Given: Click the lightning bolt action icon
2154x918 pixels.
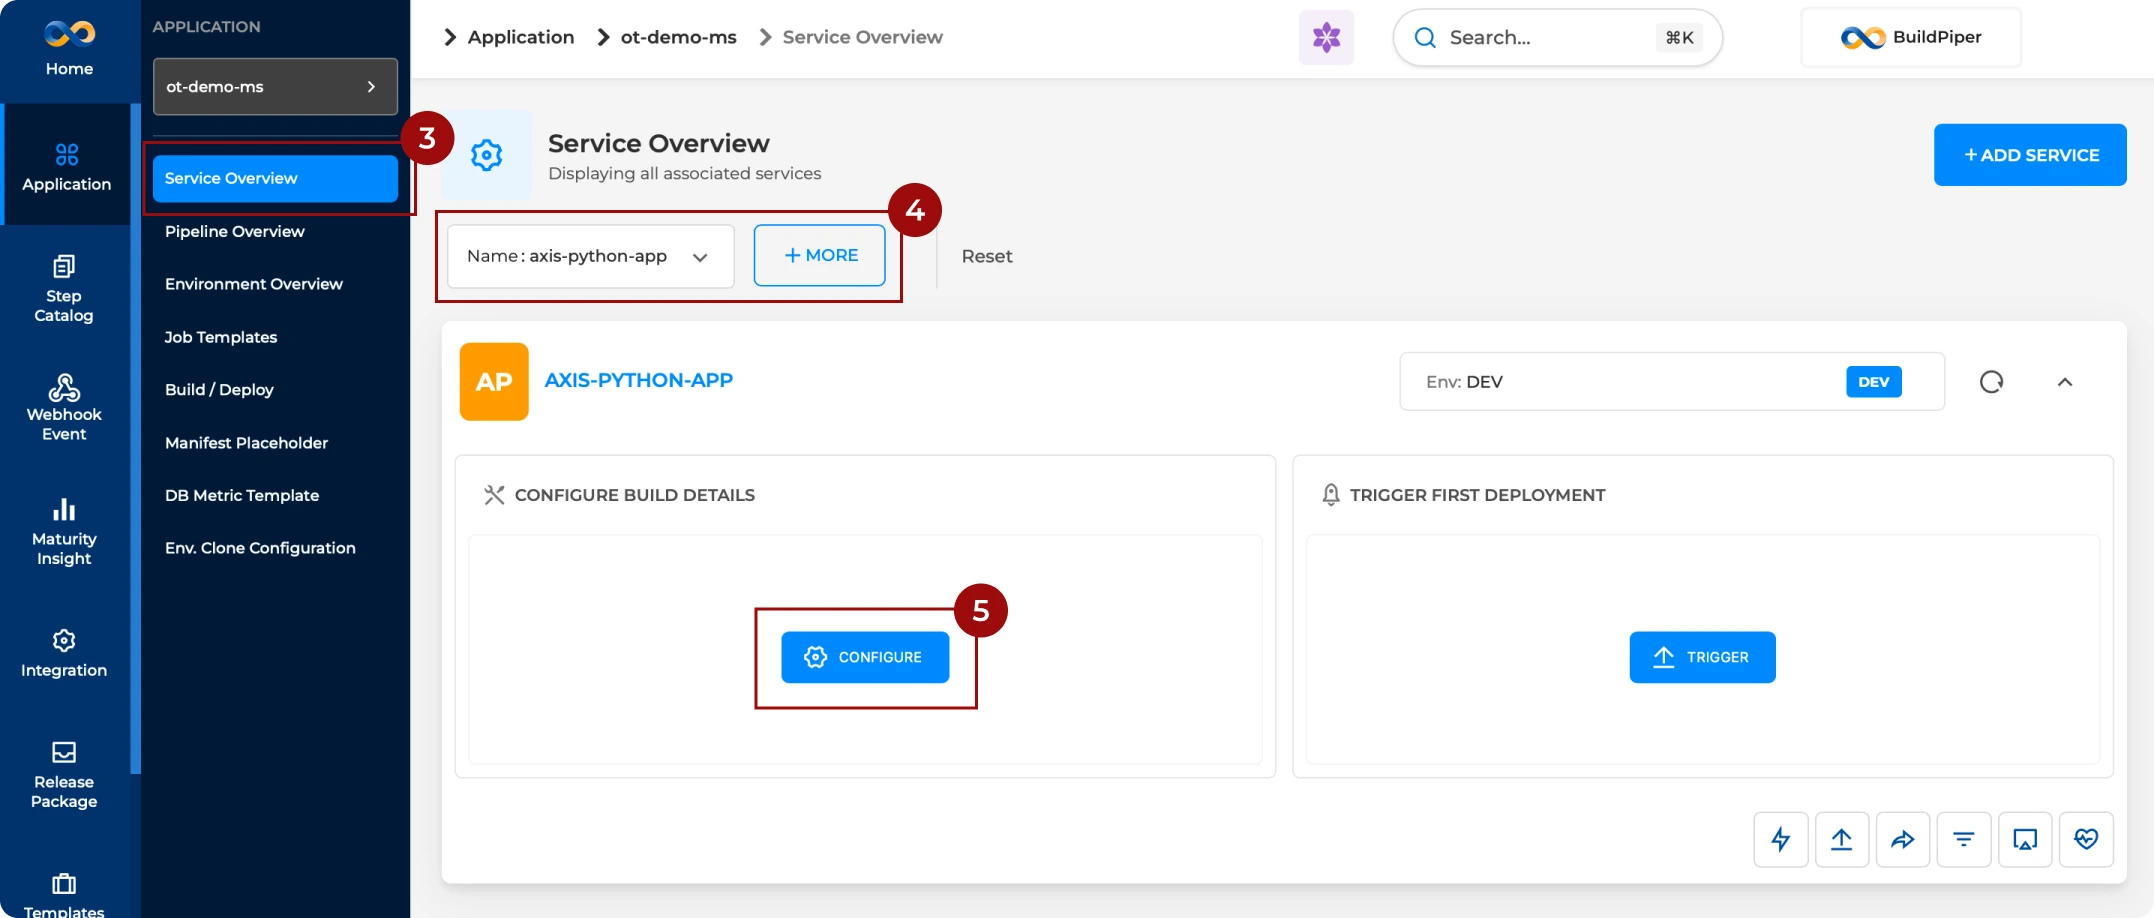Looking at the screenshot, I should pos(1781,840).
